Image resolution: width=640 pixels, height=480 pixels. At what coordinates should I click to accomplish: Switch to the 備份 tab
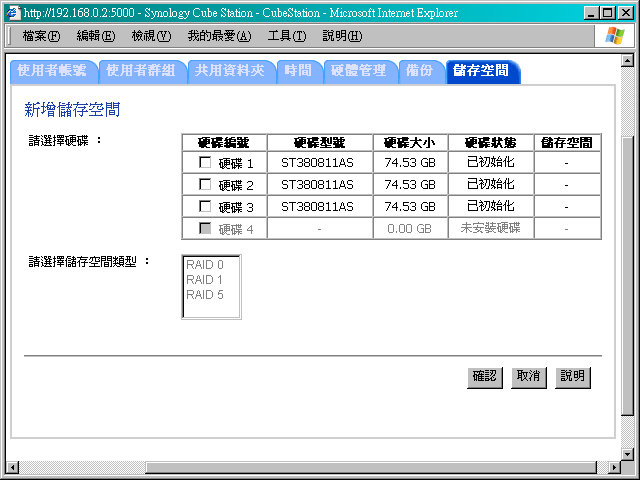click(x=420, y=71)
